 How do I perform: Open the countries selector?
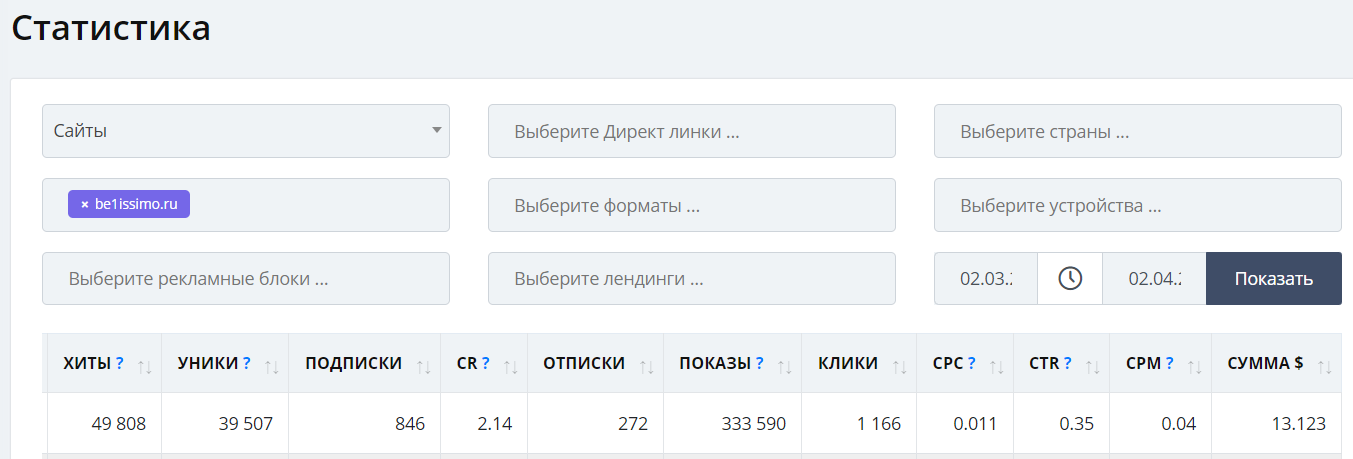[1137, 131]
